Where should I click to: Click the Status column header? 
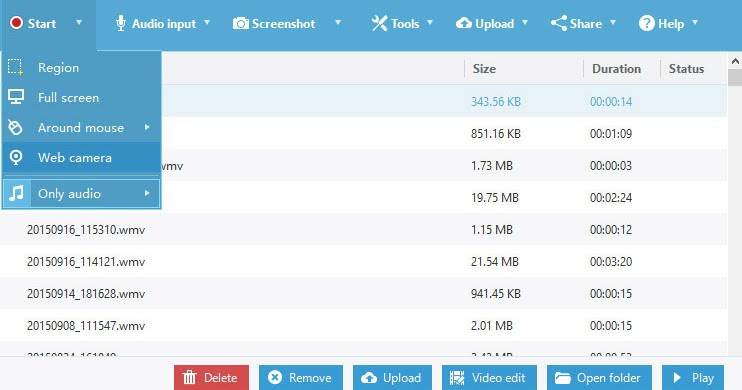pos(686,69)
